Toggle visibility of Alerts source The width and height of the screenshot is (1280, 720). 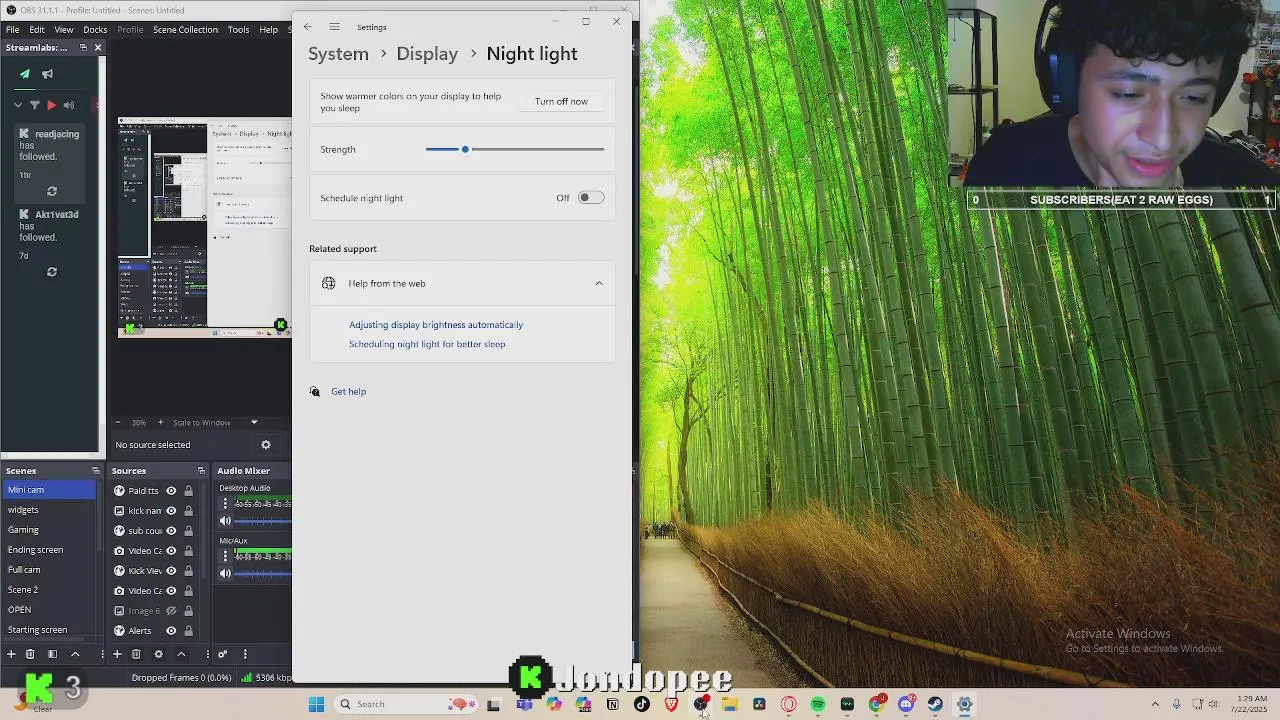tap(171, 631)
